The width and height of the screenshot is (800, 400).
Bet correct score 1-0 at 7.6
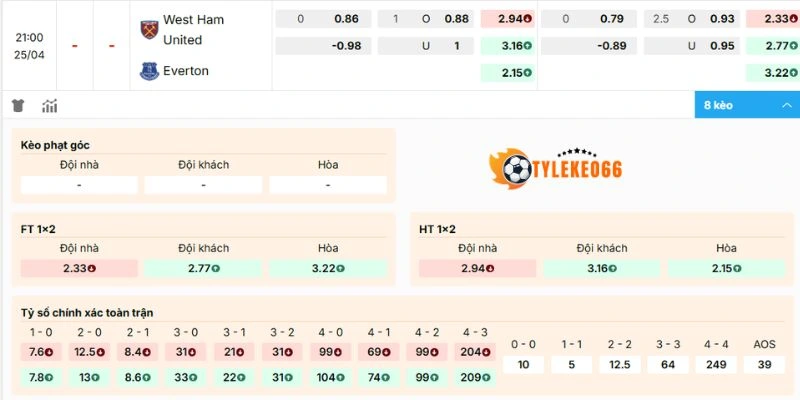pos(41,352)
